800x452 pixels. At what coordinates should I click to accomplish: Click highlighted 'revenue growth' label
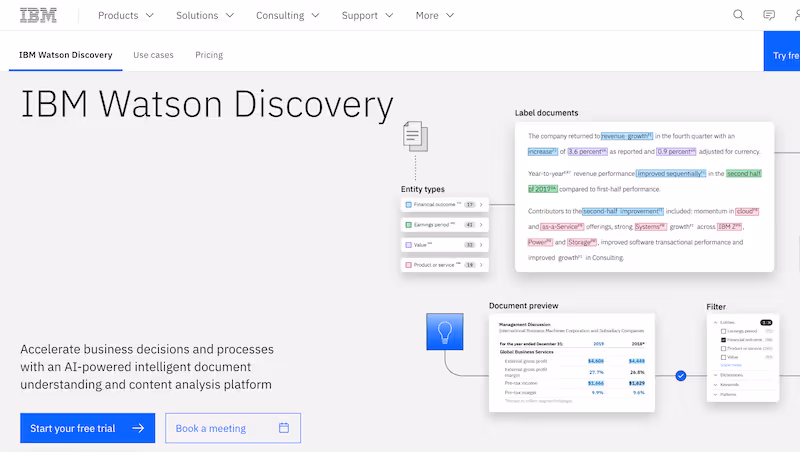[627, 136]
